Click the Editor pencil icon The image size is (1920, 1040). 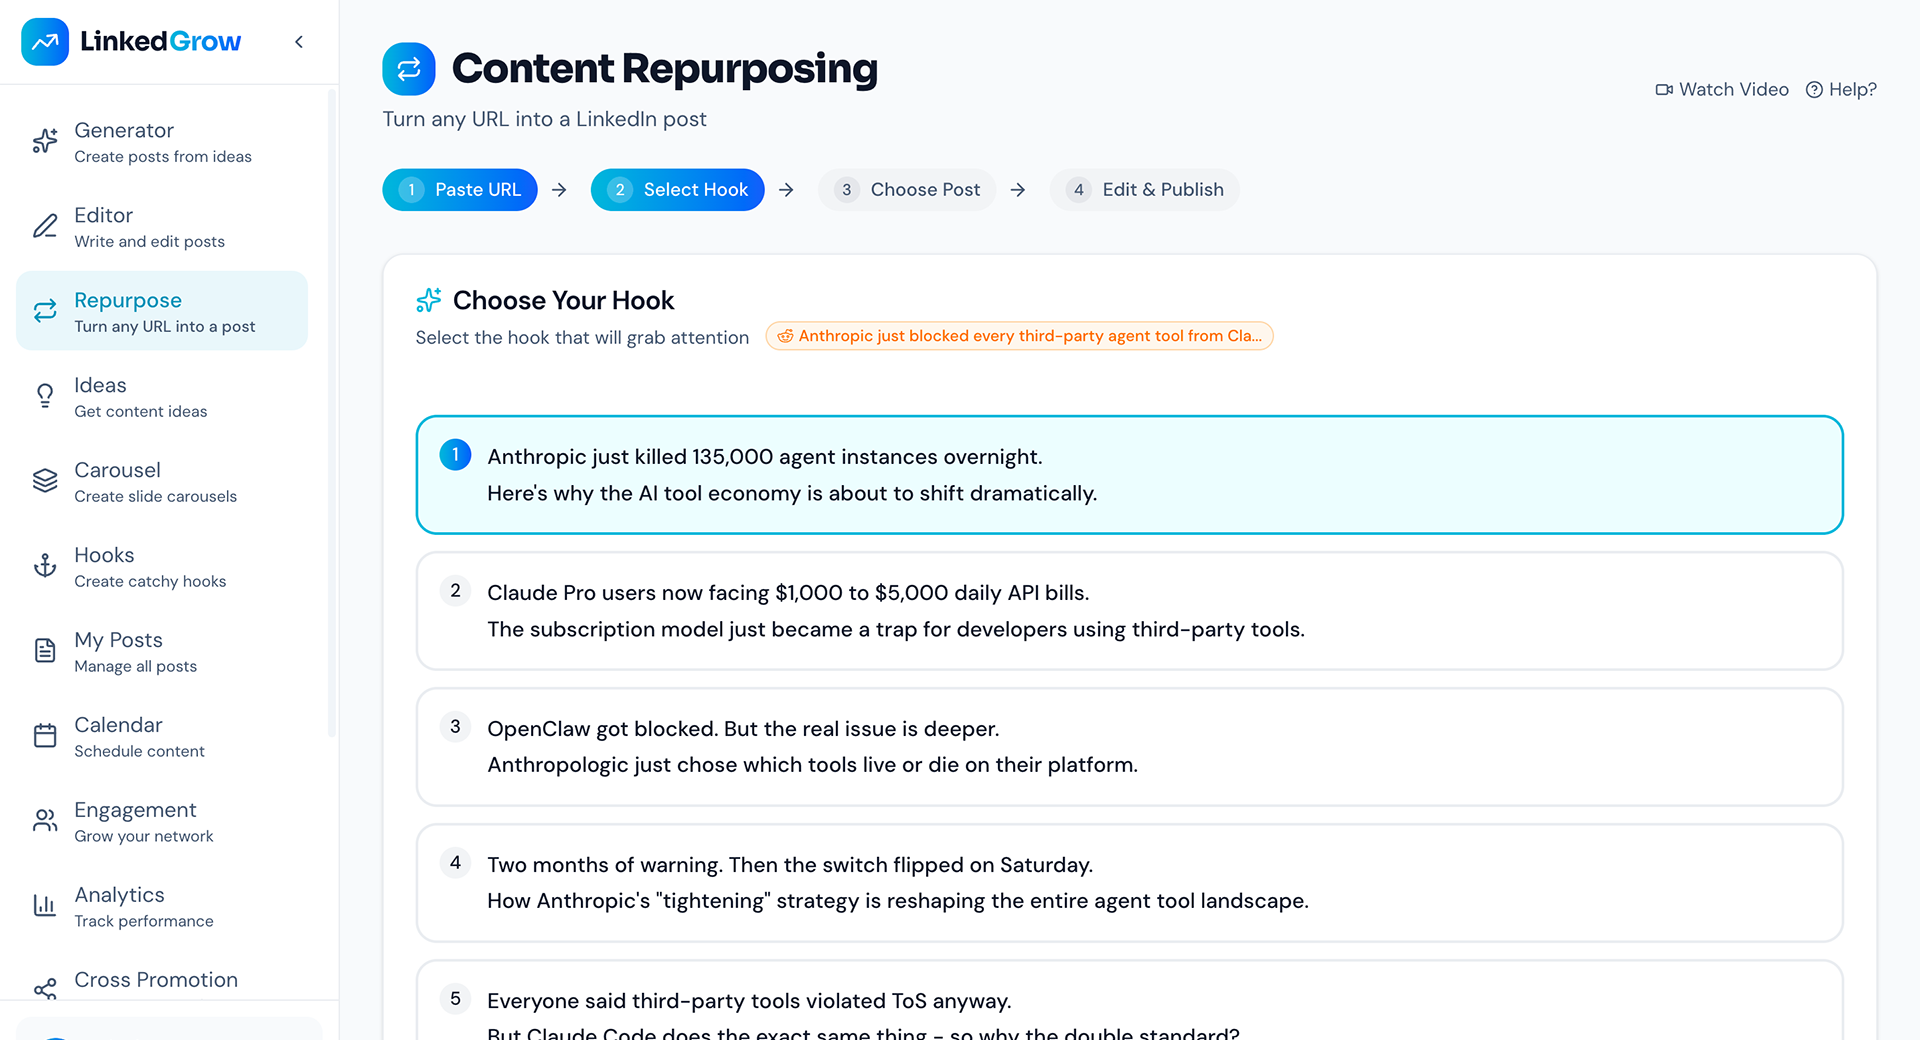tap(45, 226)
